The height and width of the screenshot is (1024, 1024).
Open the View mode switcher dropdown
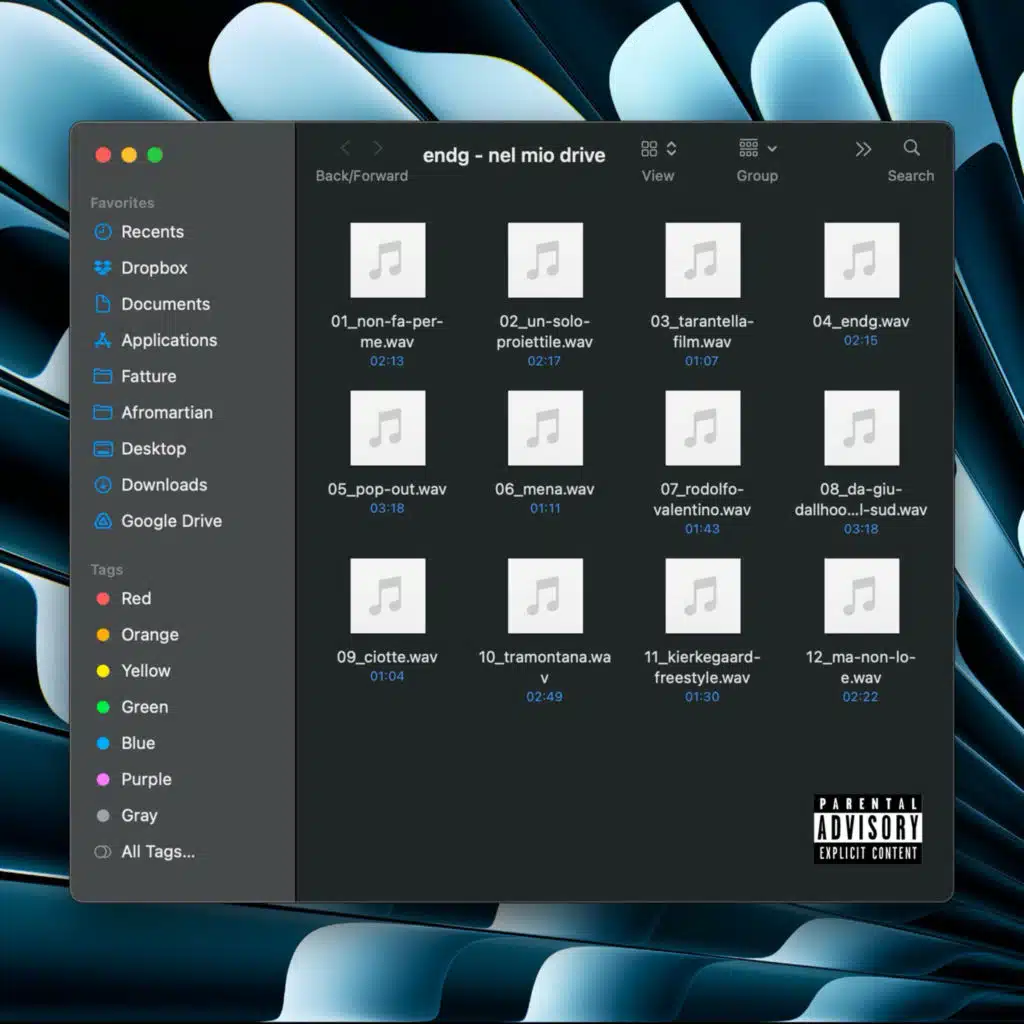pyautogui.click(x=658, y=149)
